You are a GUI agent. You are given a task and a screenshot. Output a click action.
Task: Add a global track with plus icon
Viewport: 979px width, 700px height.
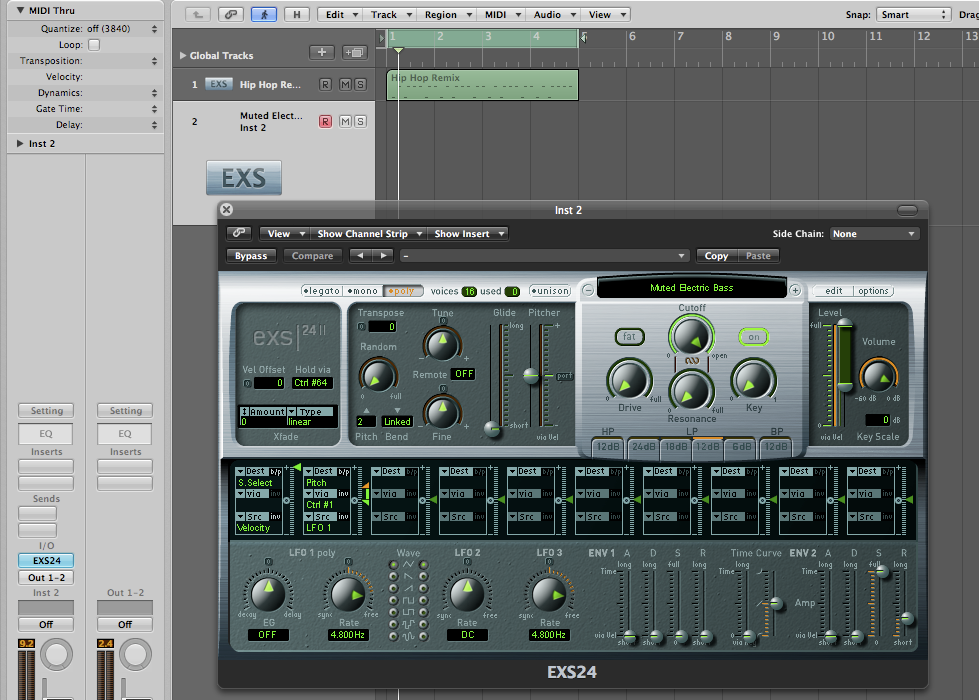point(322,52)
